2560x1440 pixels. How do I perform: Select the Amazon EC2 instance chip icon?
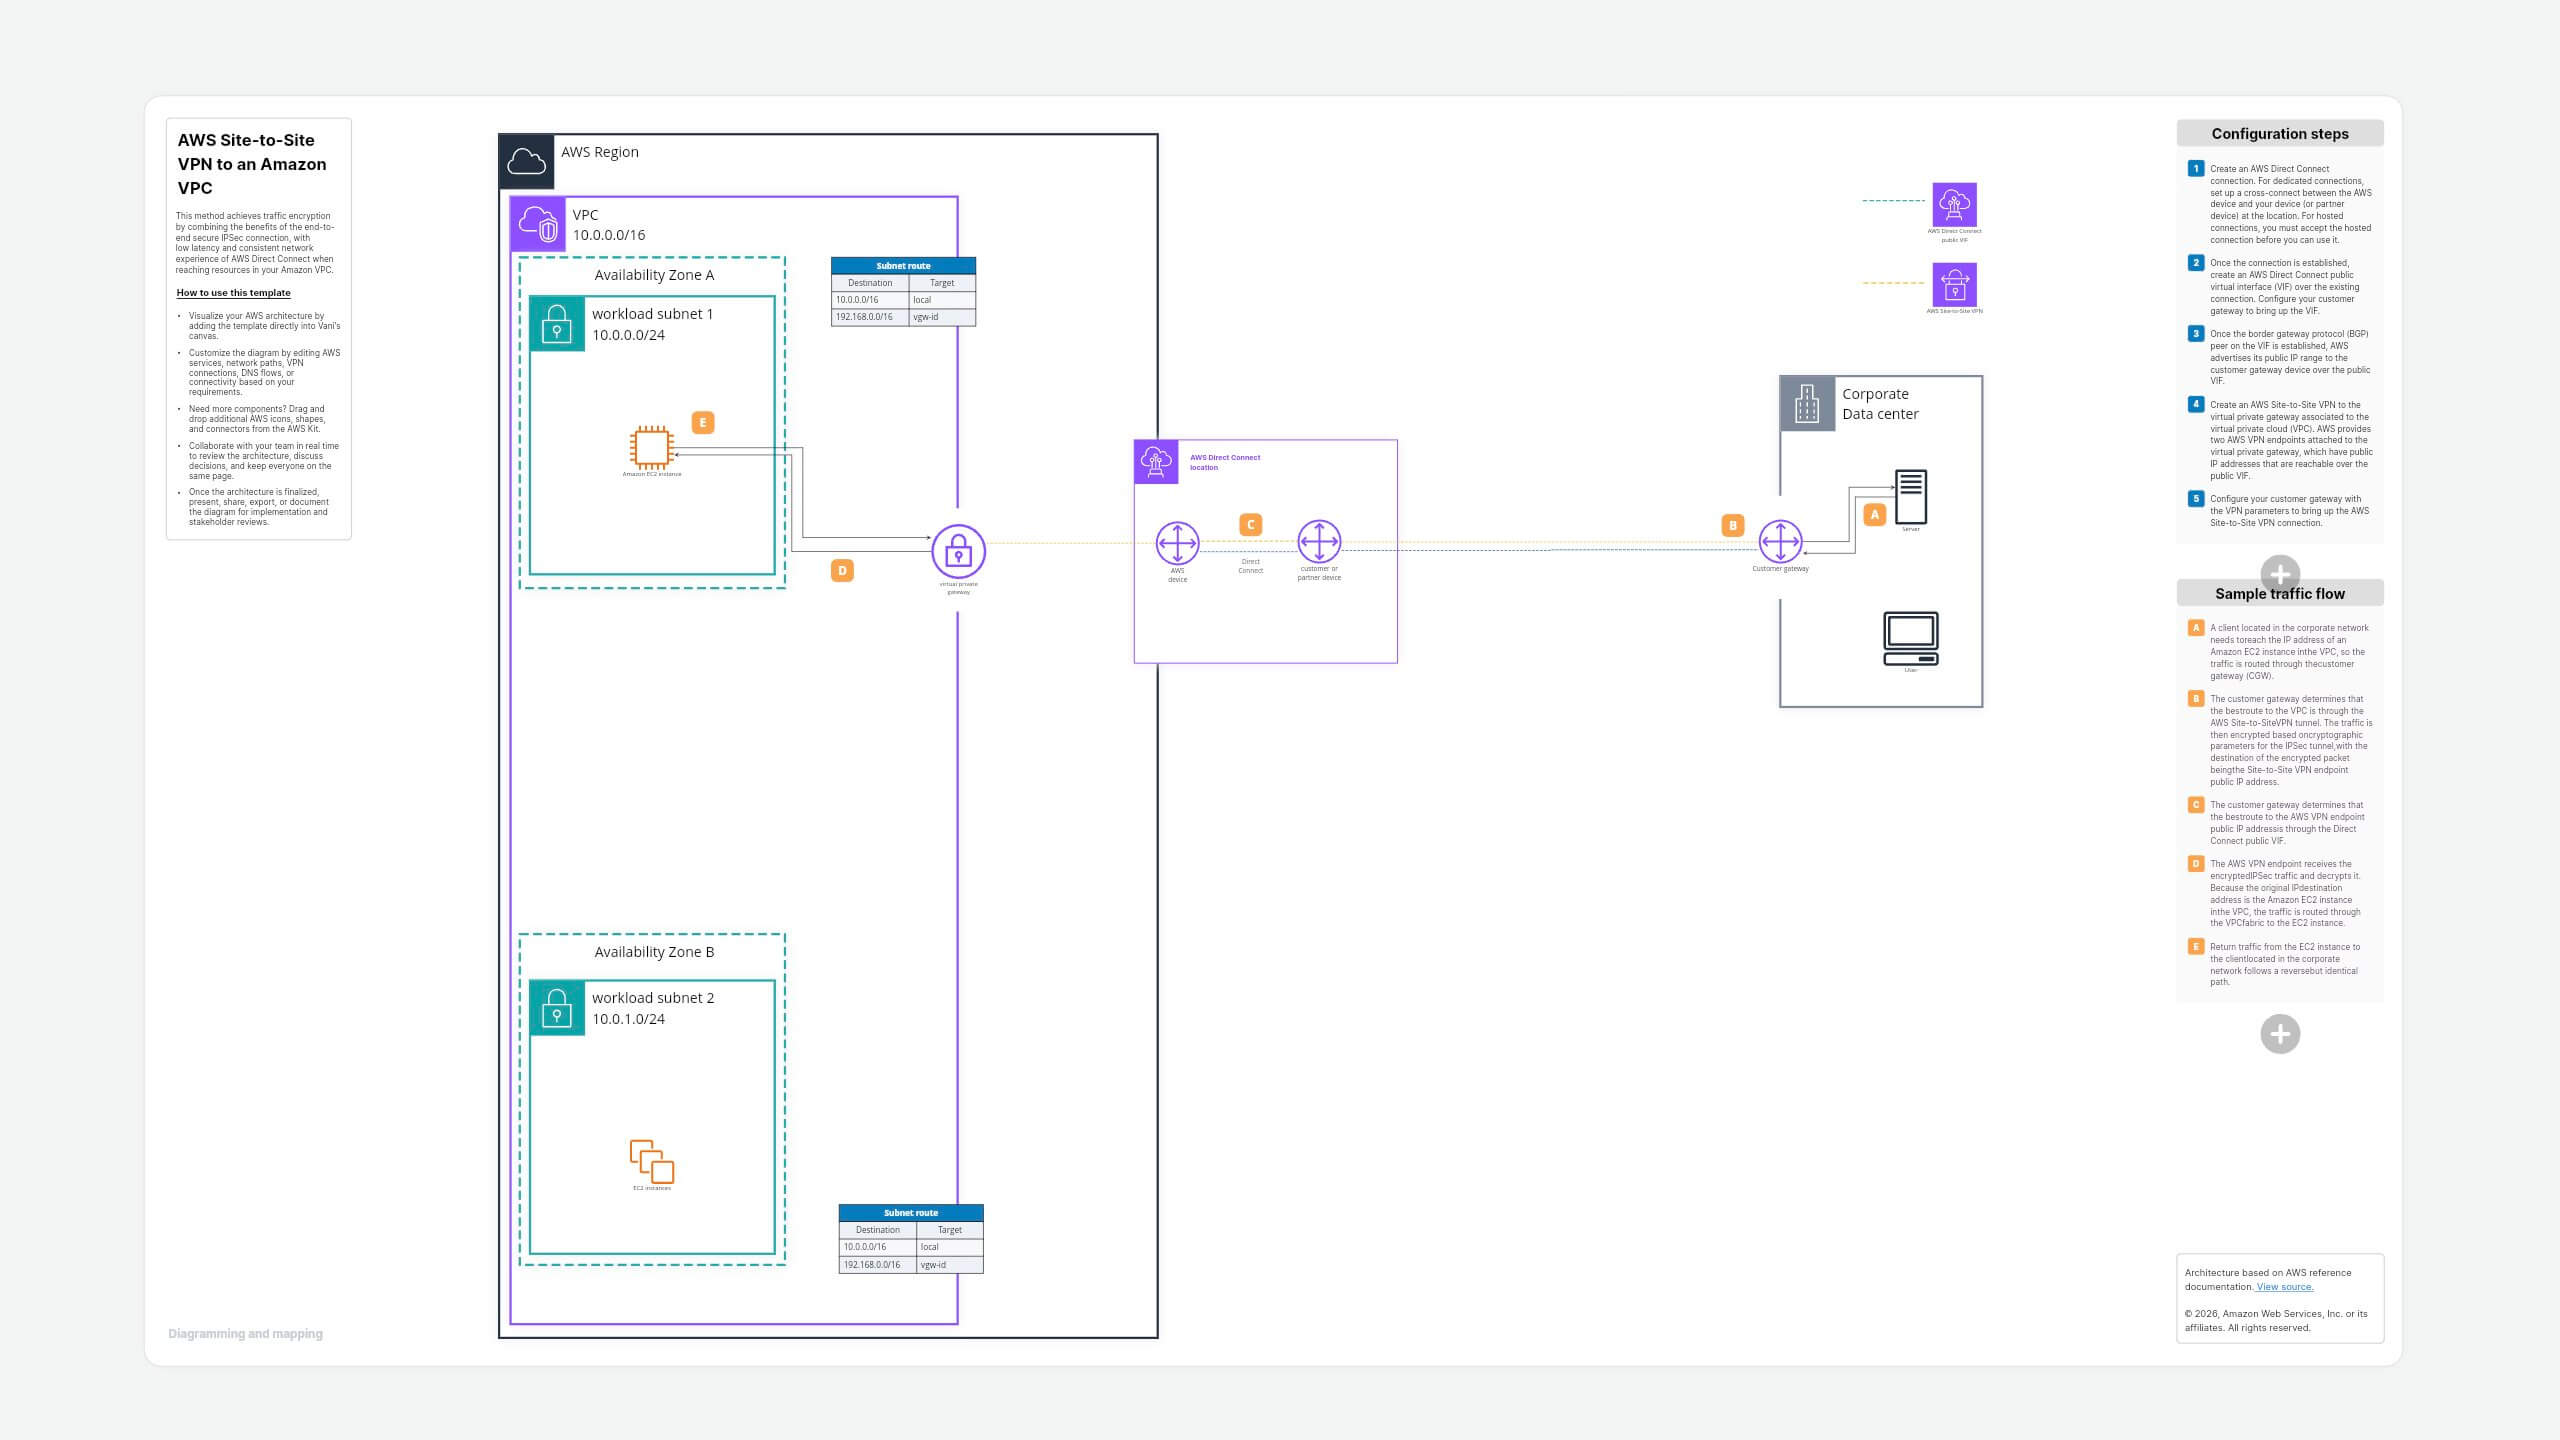pyautogui.click(x=651, y=447)
